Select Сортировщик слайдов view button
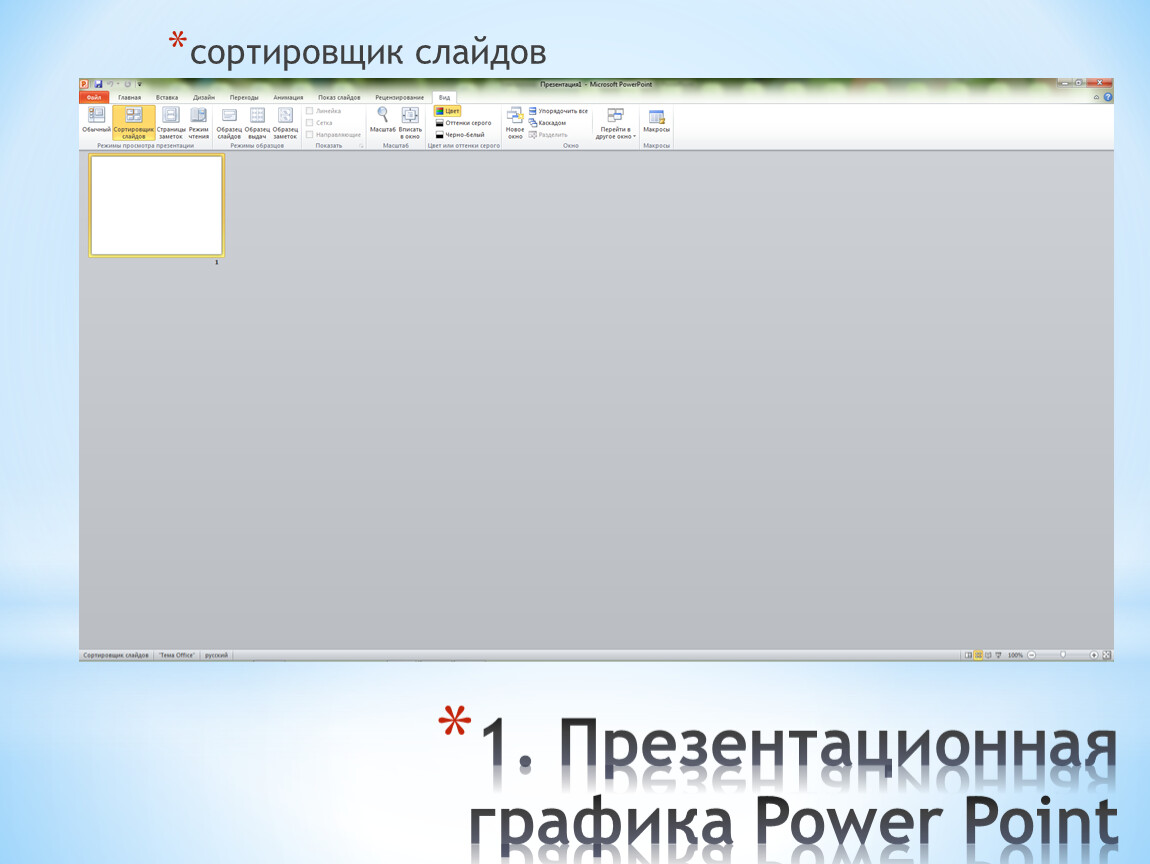The height and width of the screenshot is (864, 1150). coord(133,122)
